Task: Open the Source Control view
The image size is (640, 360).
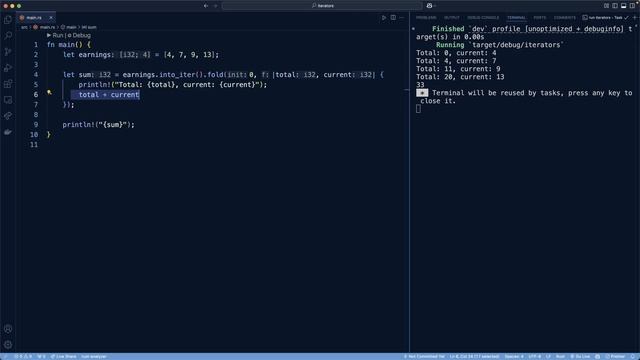Action: click(x=8, y=52)
